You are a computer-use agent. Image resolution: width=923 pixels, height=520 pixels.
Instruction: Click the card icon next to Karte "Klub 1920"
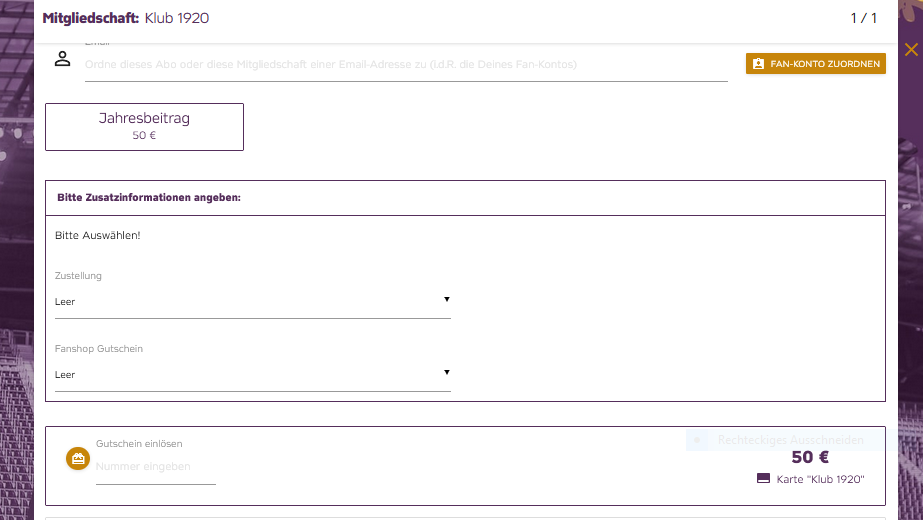click(x=763, y=478)
